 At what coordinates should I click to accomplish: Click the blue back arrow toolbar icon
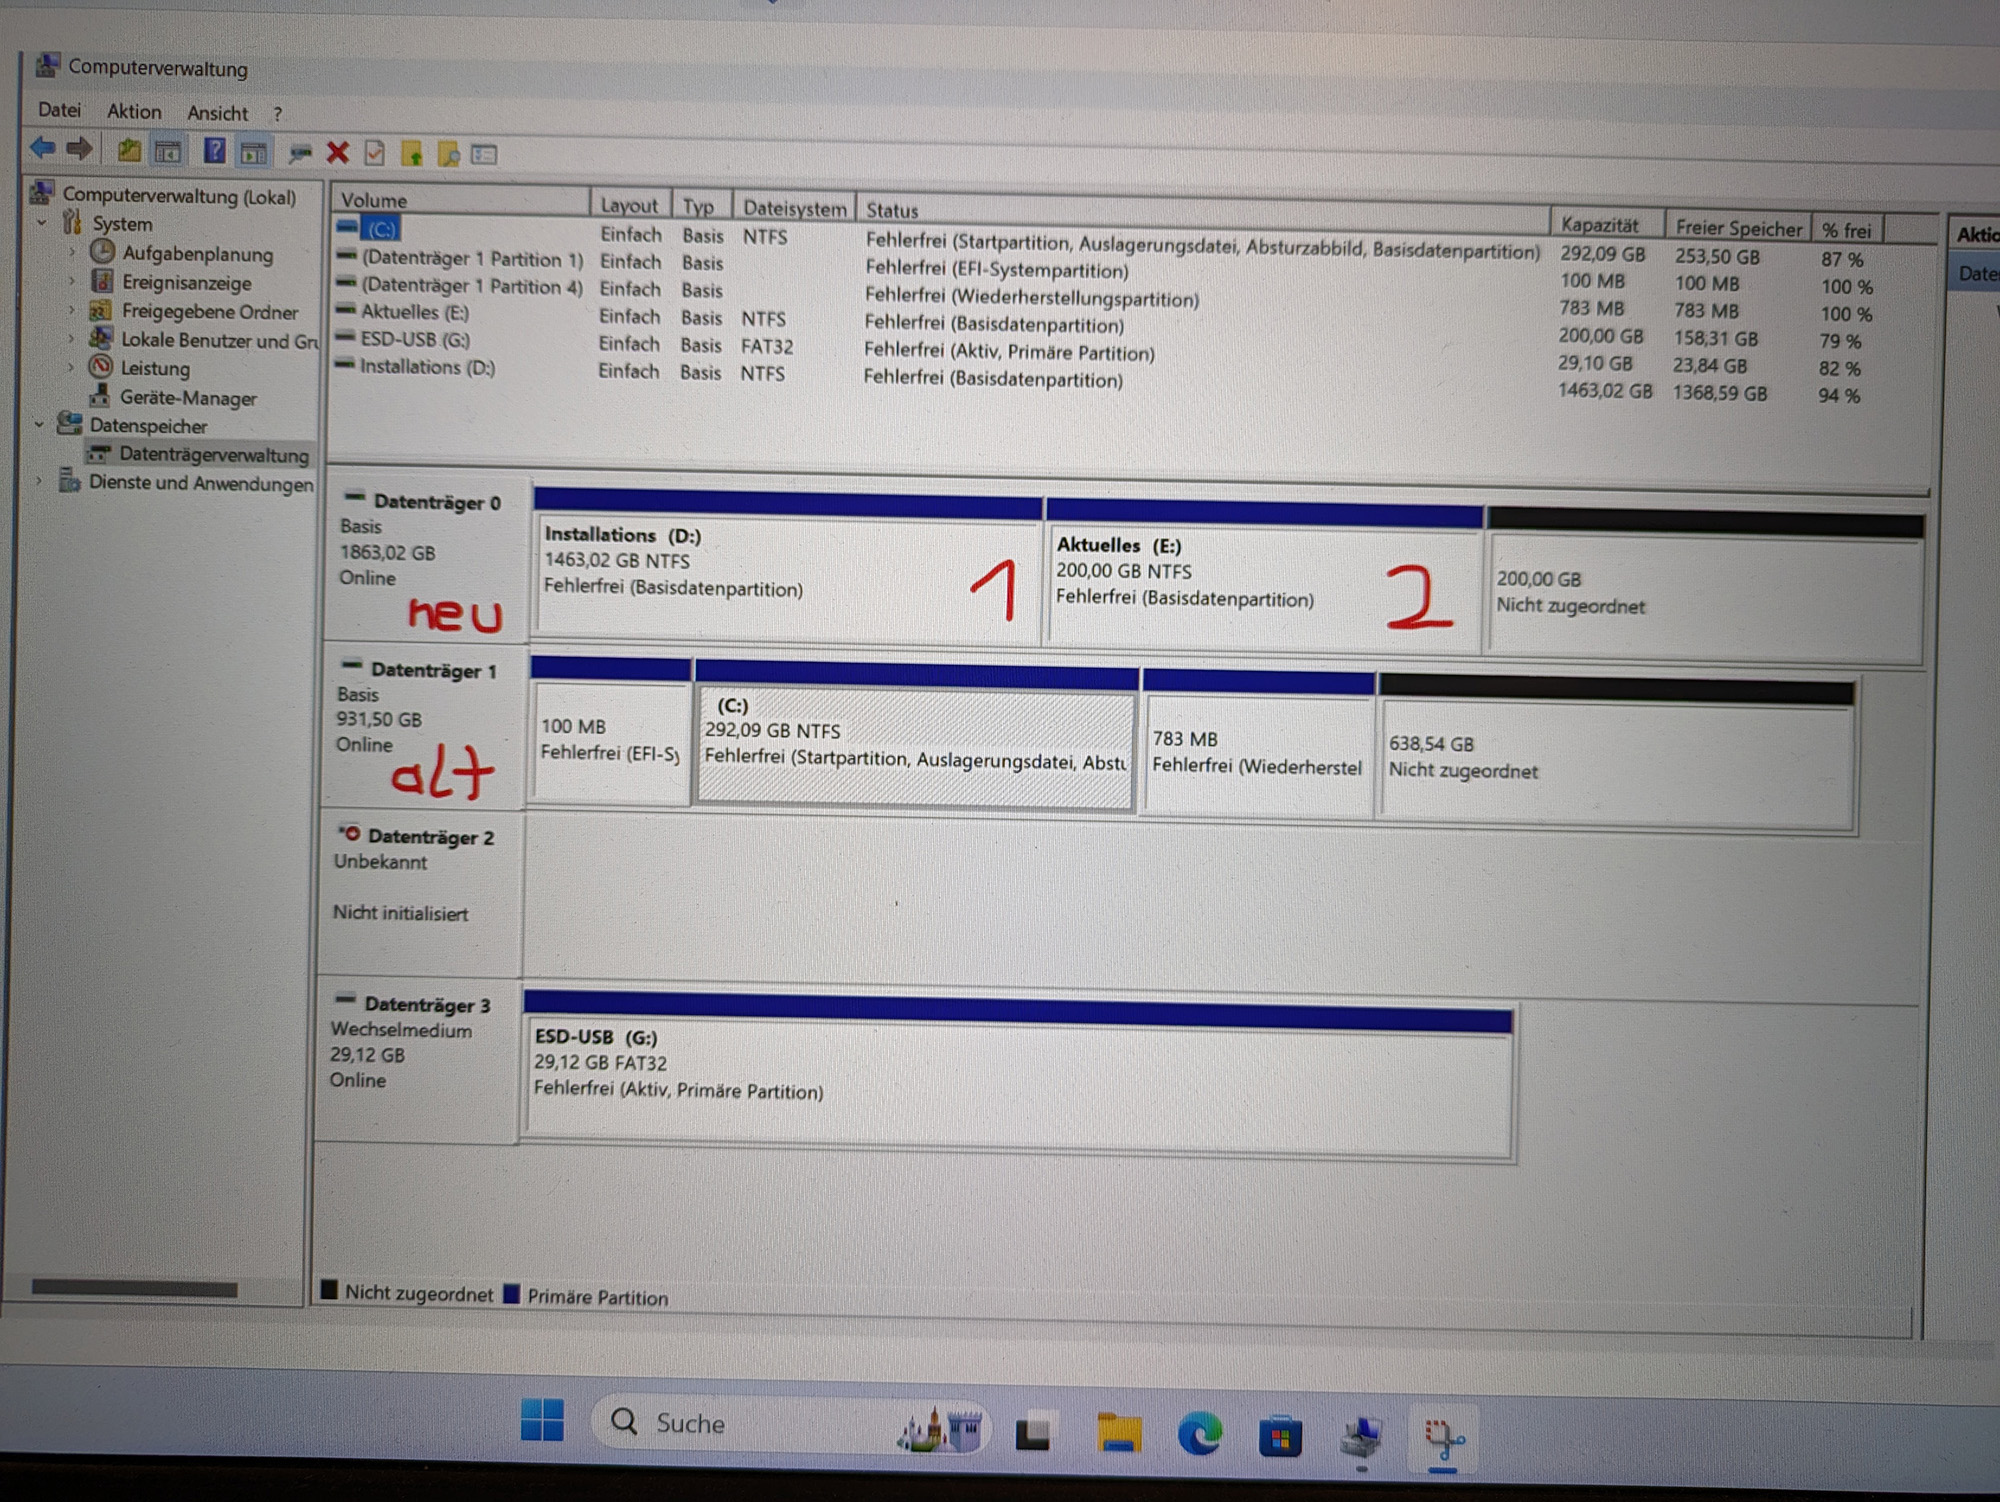(x=42, y=149)
